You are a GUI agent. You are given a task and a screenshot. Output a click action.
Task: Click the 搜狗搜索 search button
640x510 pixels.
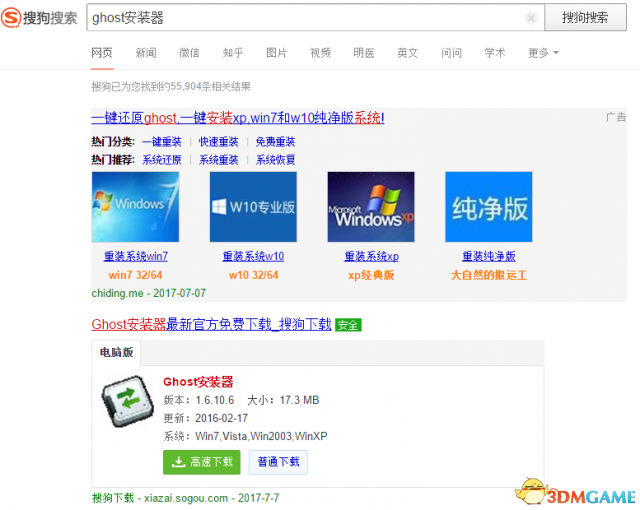point(585,18)
